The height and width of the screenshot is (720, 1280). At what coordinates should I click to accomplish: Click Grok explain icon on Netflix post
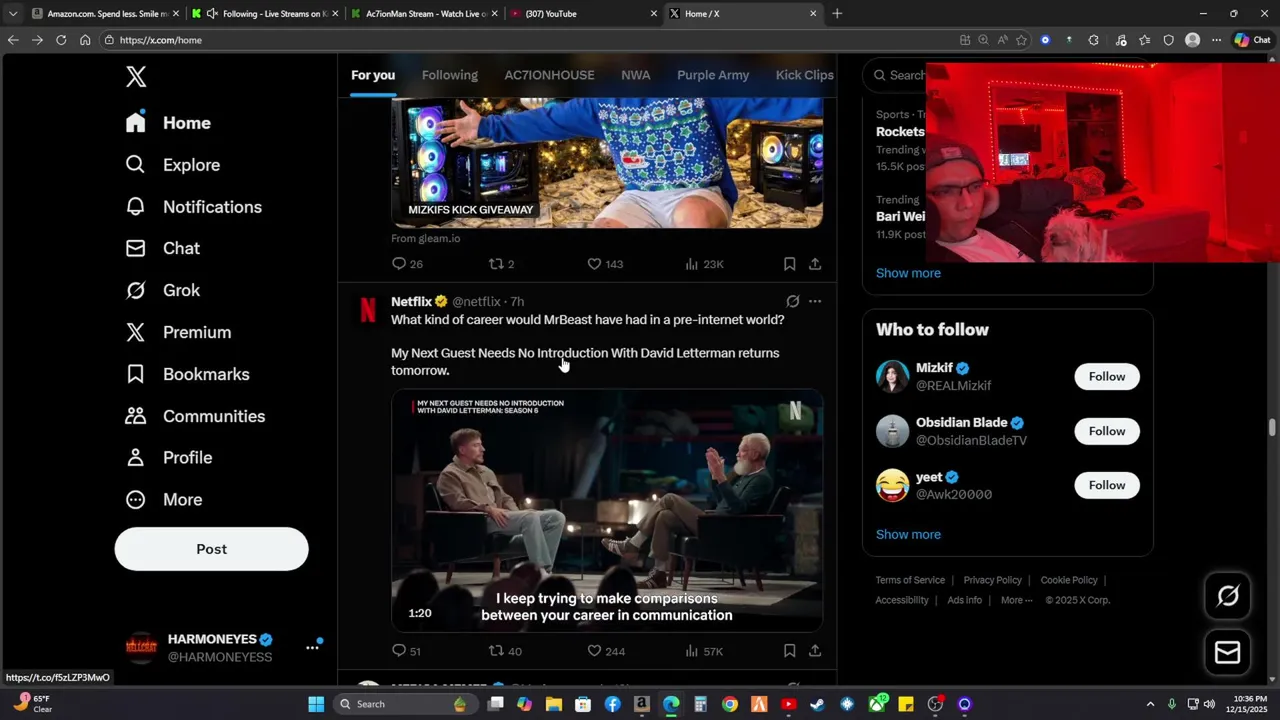click(x=793, y=301)
